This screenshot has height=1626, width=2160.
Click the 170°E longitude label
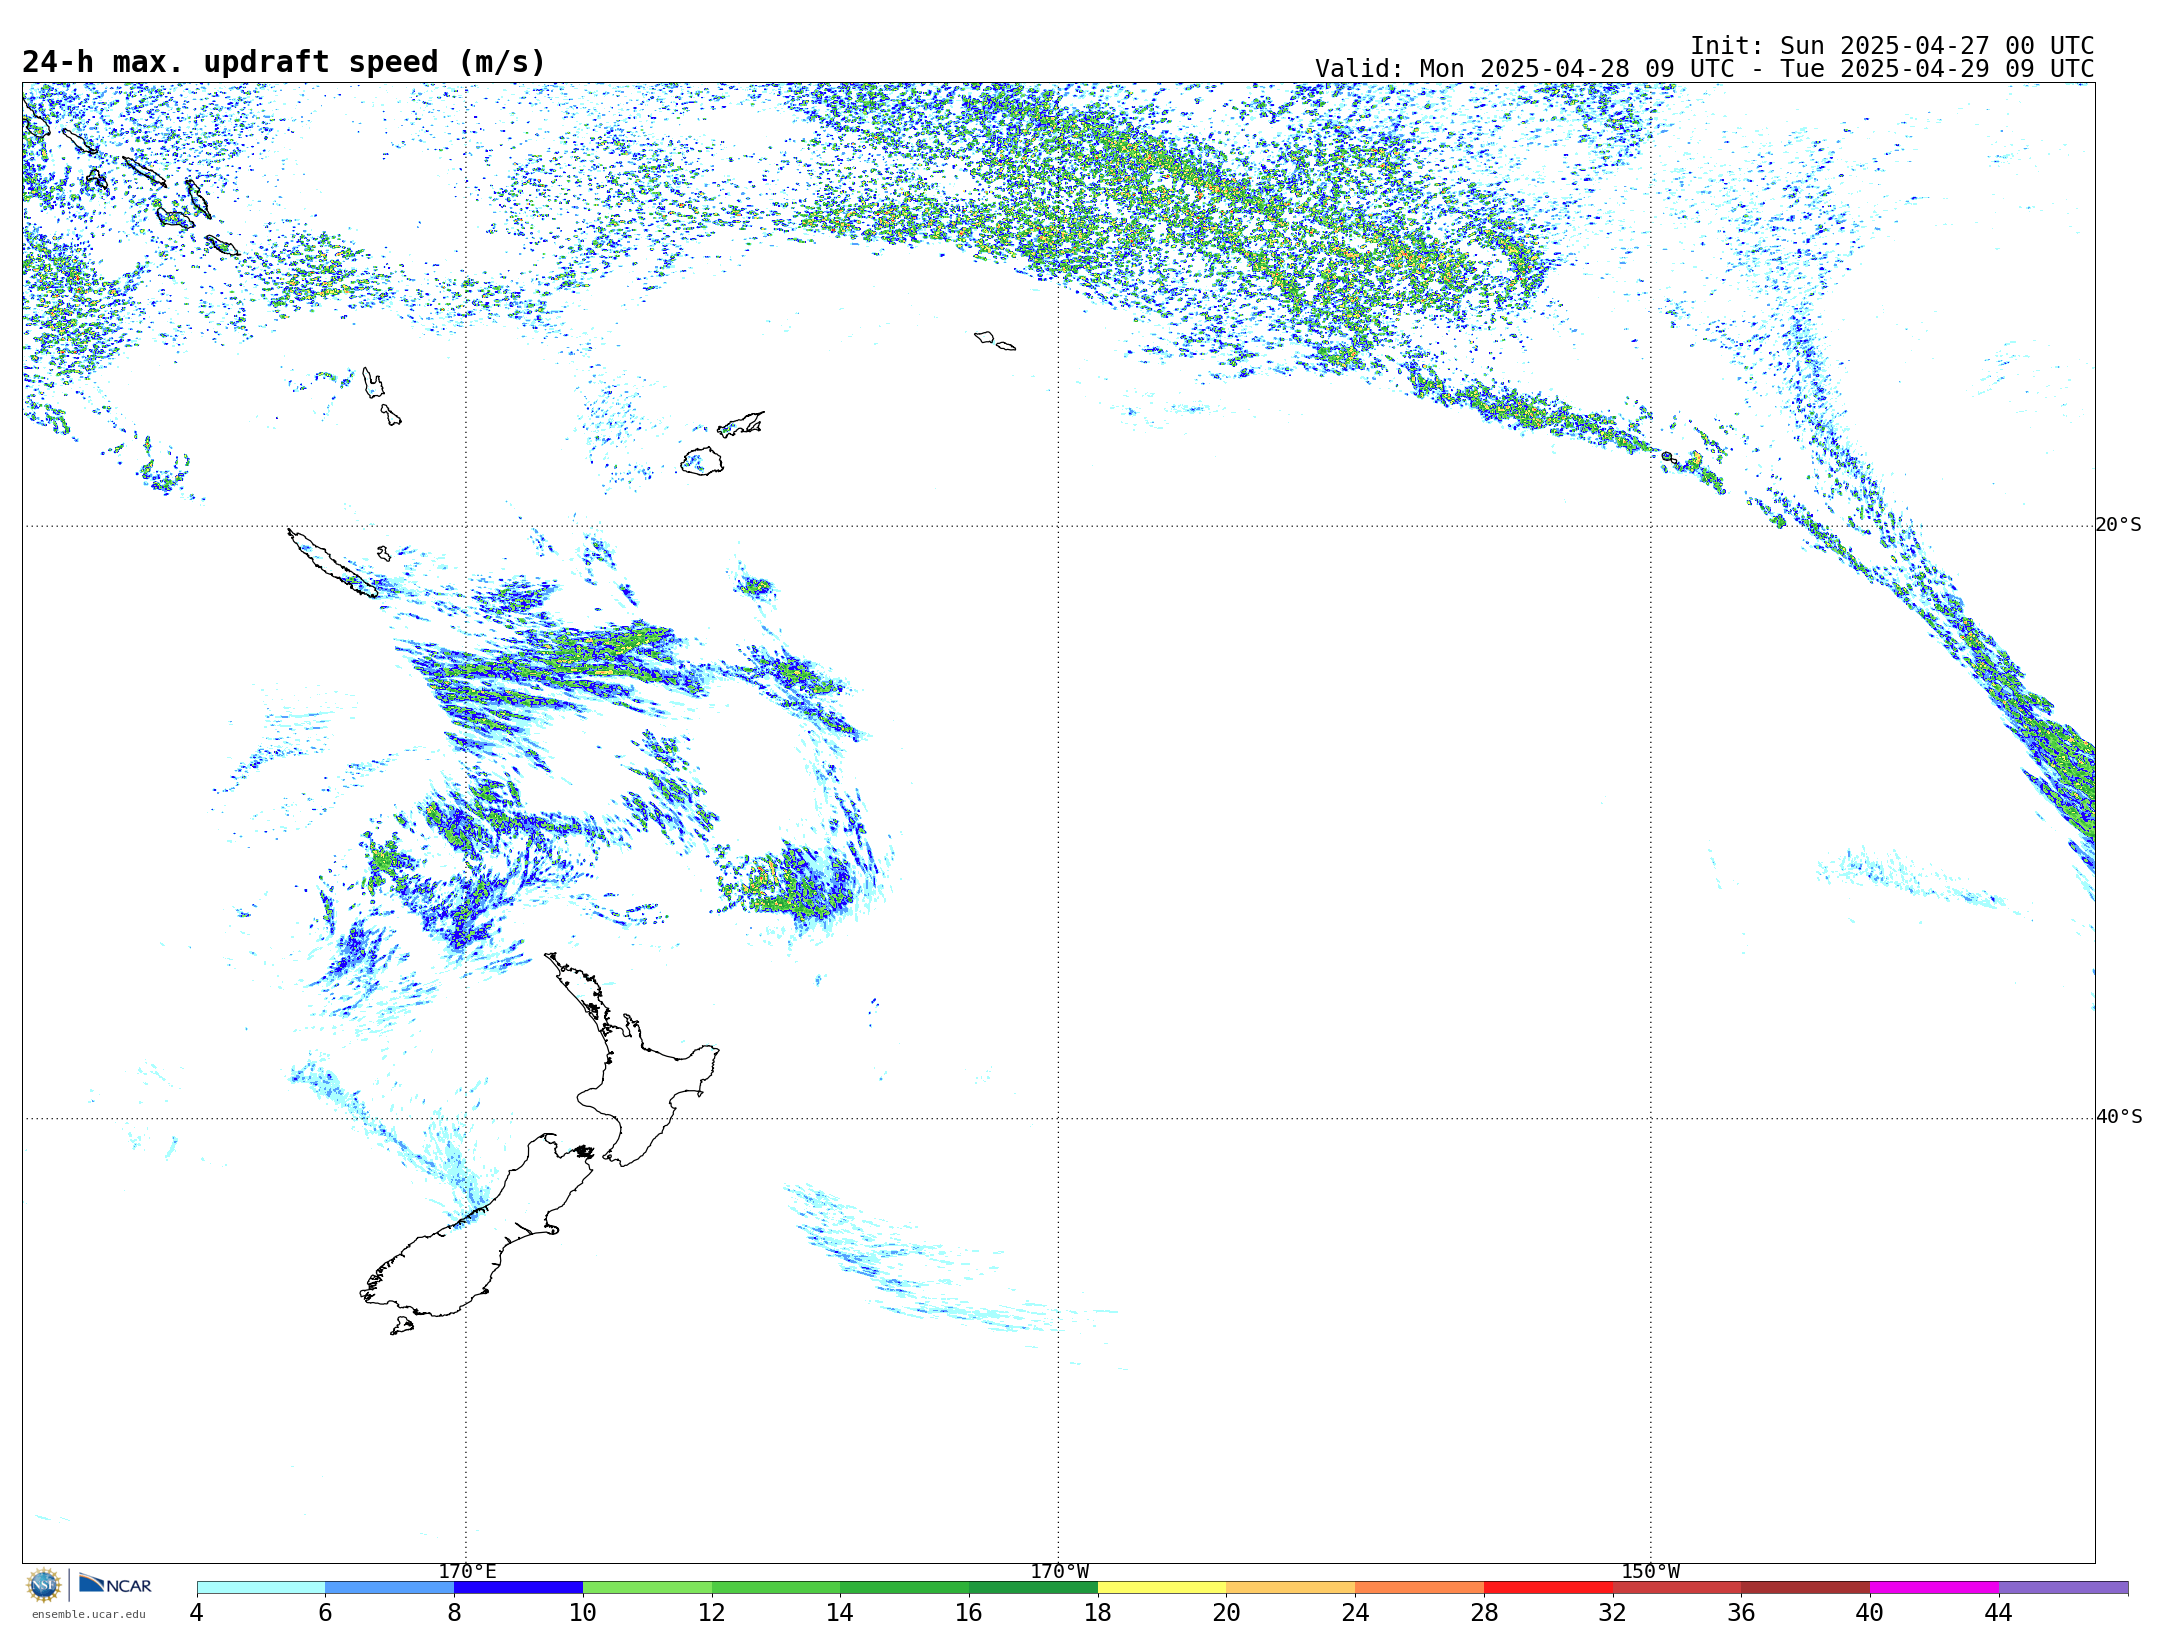pos(468,1571)
